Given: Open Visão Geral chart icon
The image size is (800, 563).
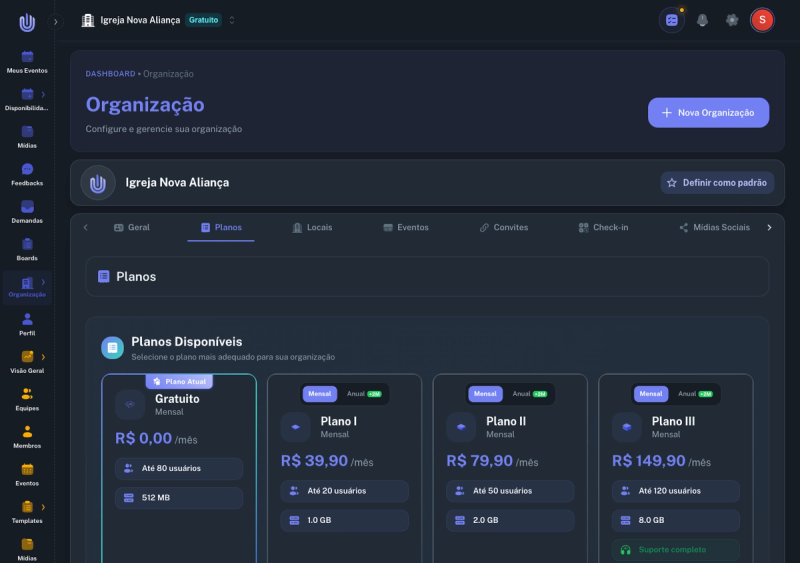Looking at the screenshot, I should [27, 357].
